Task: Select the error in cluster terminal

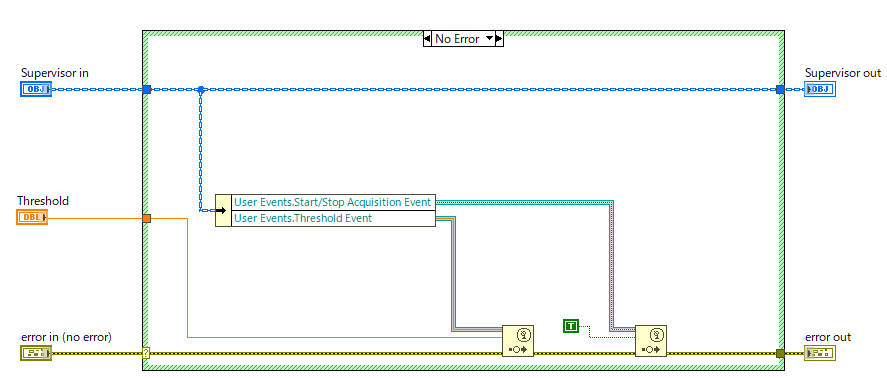Action: (36, 354)
